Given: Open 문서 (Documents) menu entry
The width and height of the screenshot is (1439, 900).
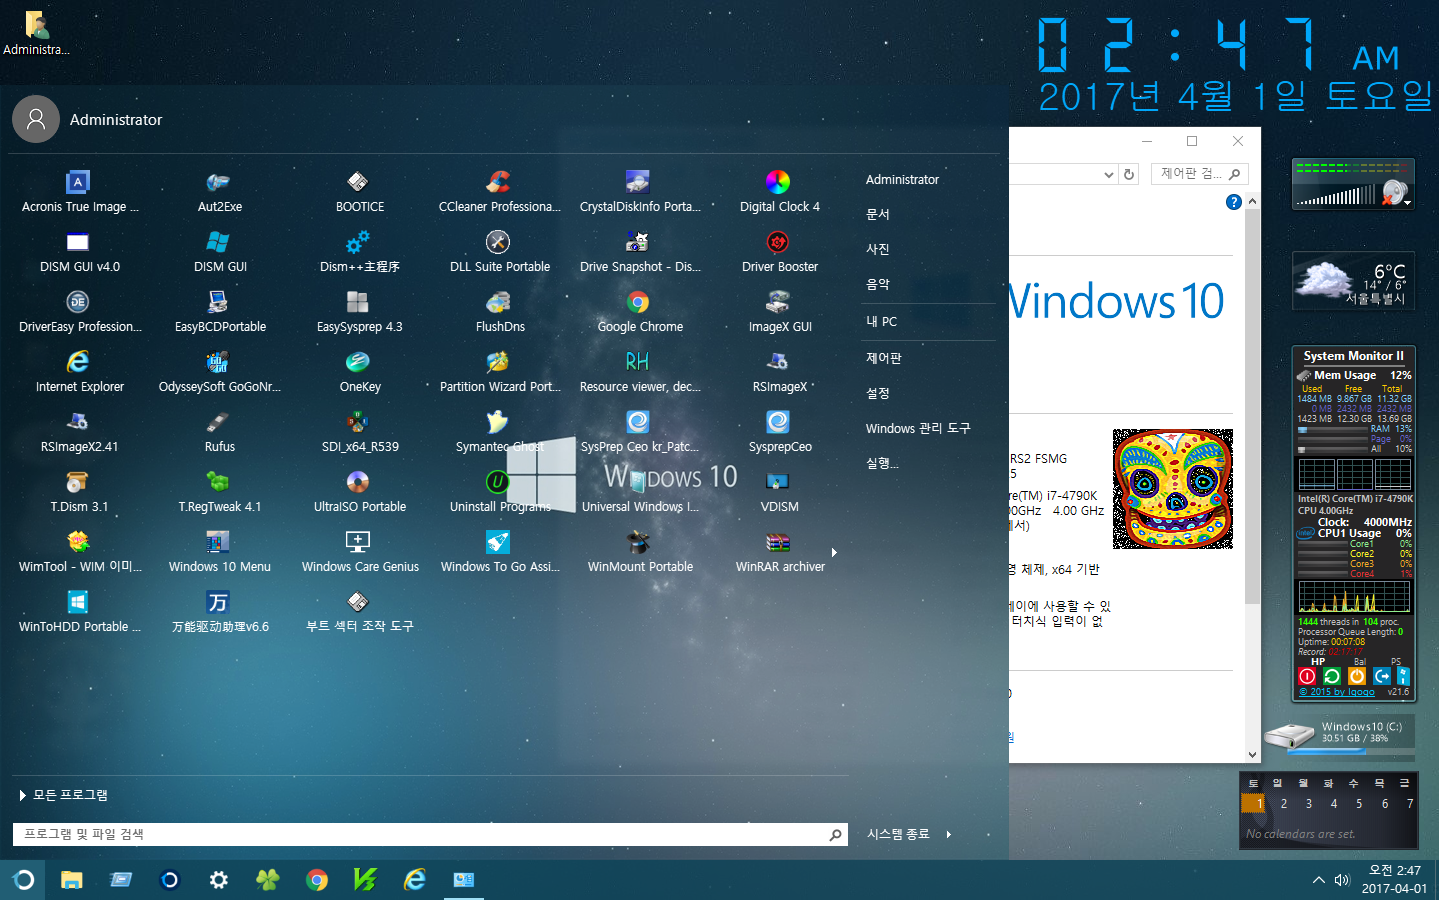Looking at the screenshot, I should click(x=878, y=214).
